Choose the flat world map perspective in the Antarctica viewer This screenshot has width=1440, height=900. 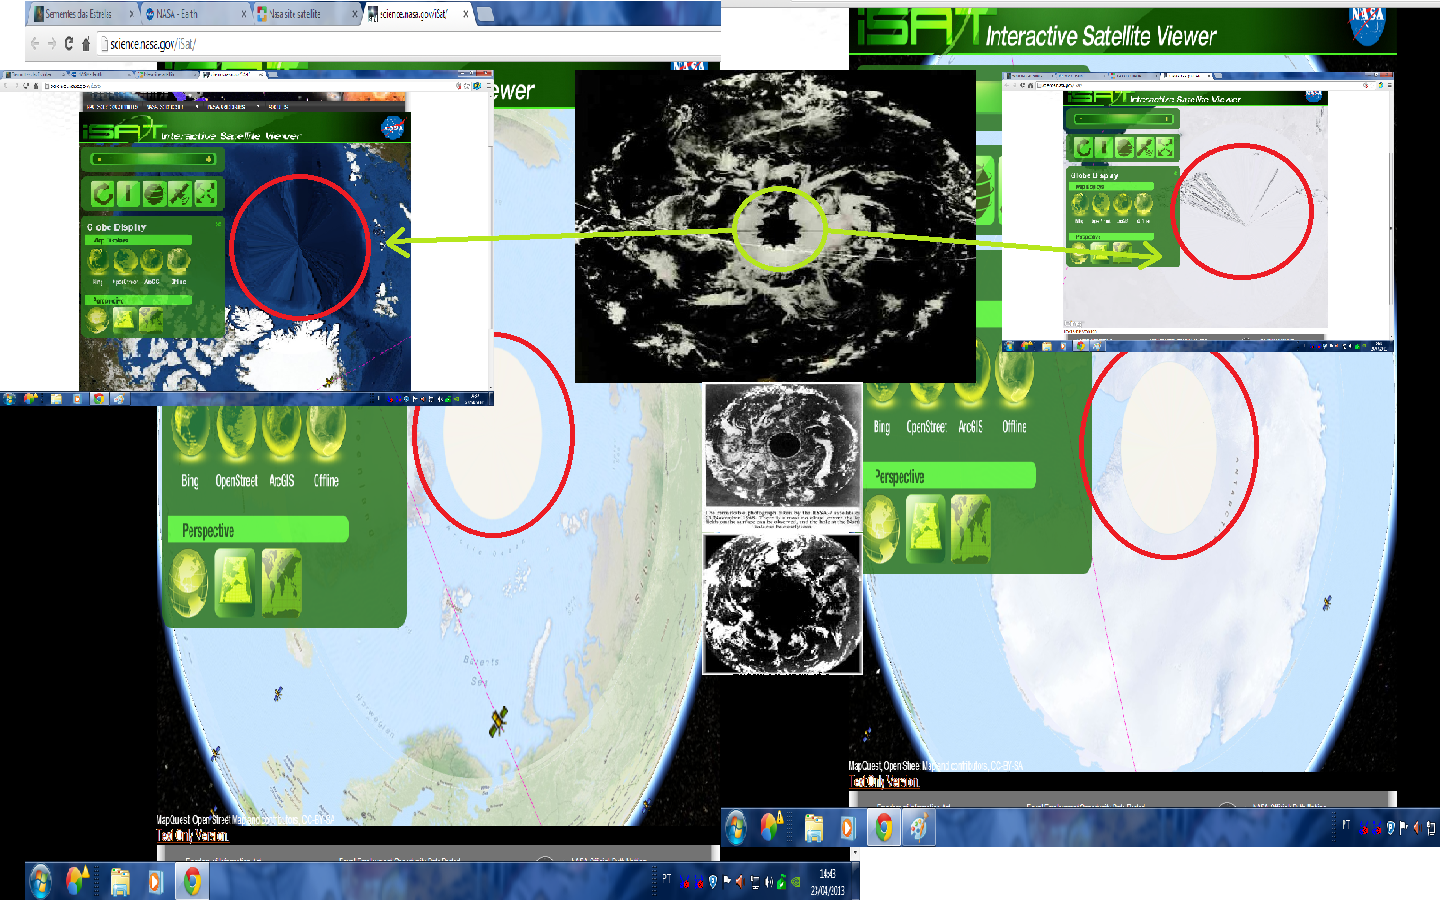[970, 528]
